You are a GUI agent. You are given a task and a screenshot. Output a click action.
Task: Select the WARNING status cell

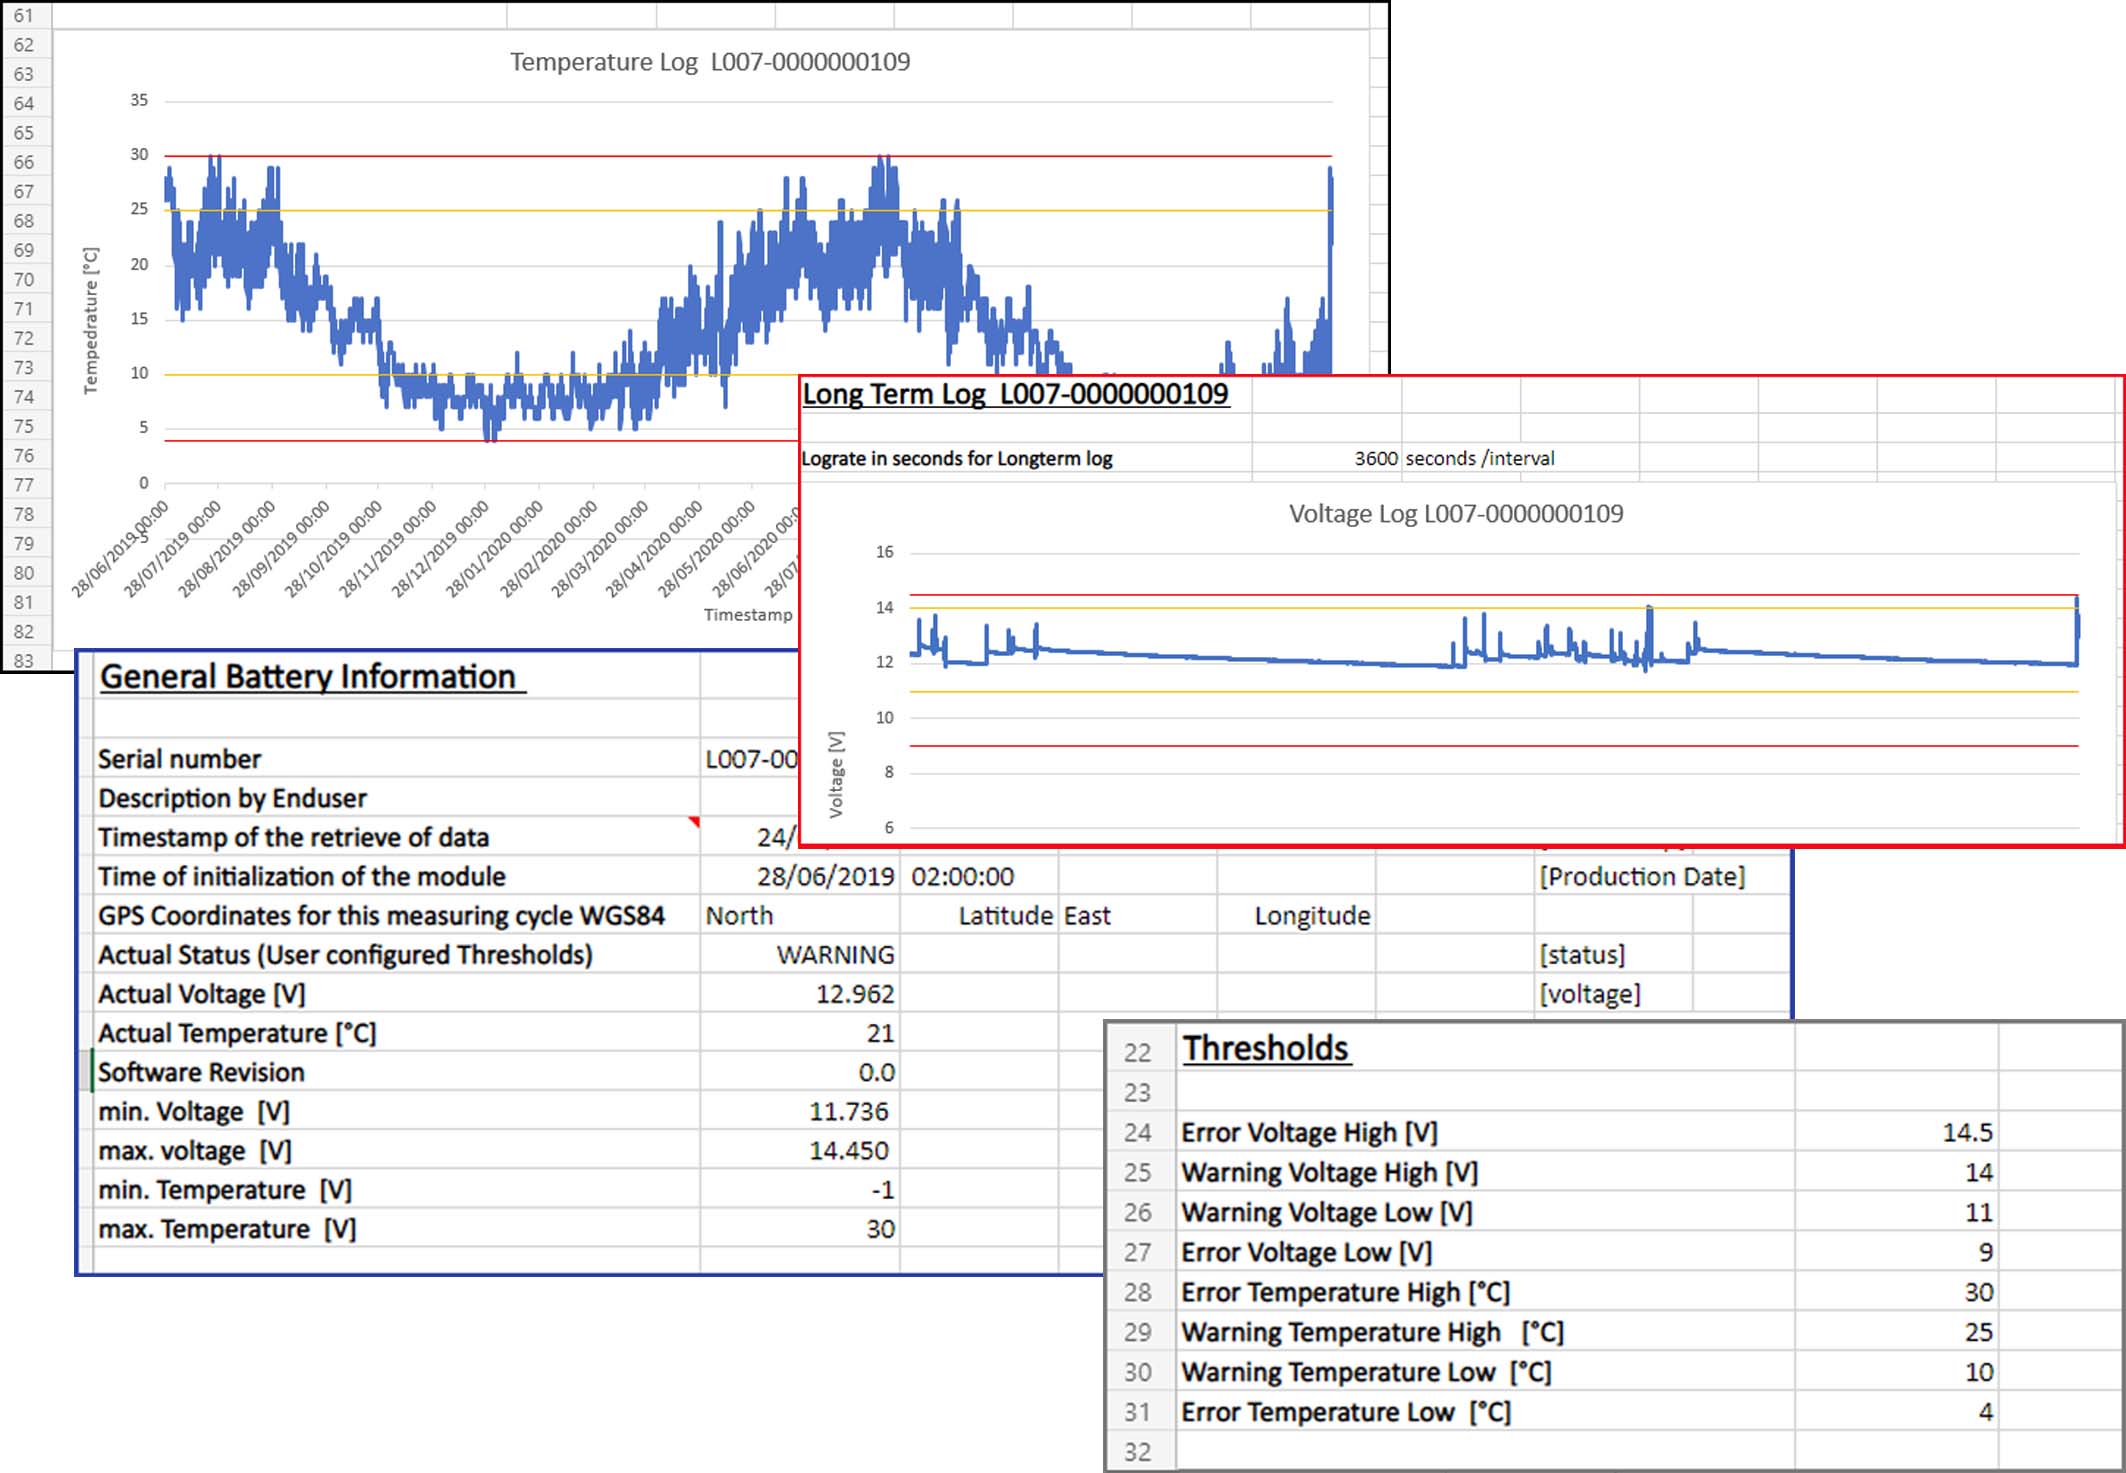835,955
